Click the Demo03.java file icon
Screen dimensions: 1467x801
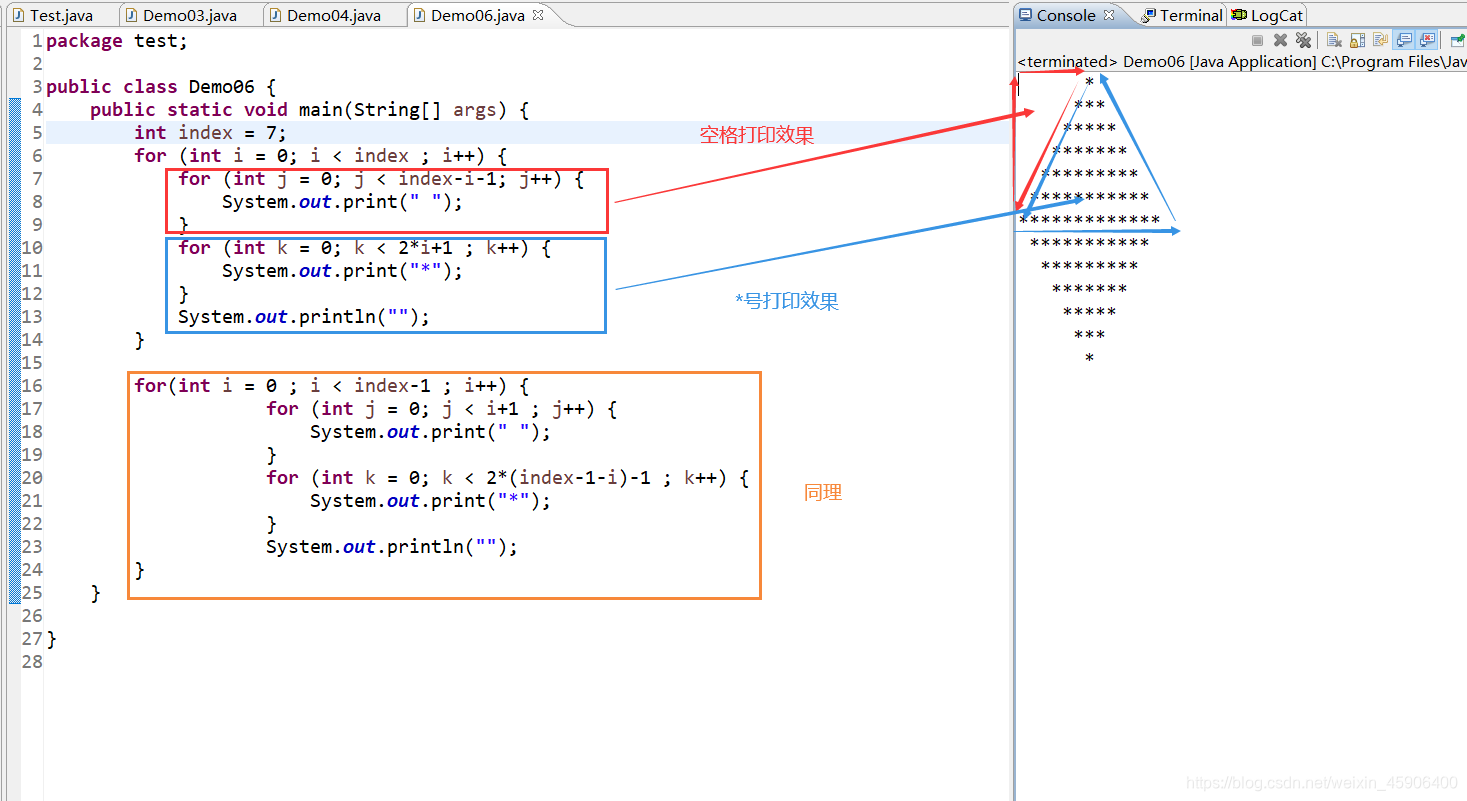point(131,15)
